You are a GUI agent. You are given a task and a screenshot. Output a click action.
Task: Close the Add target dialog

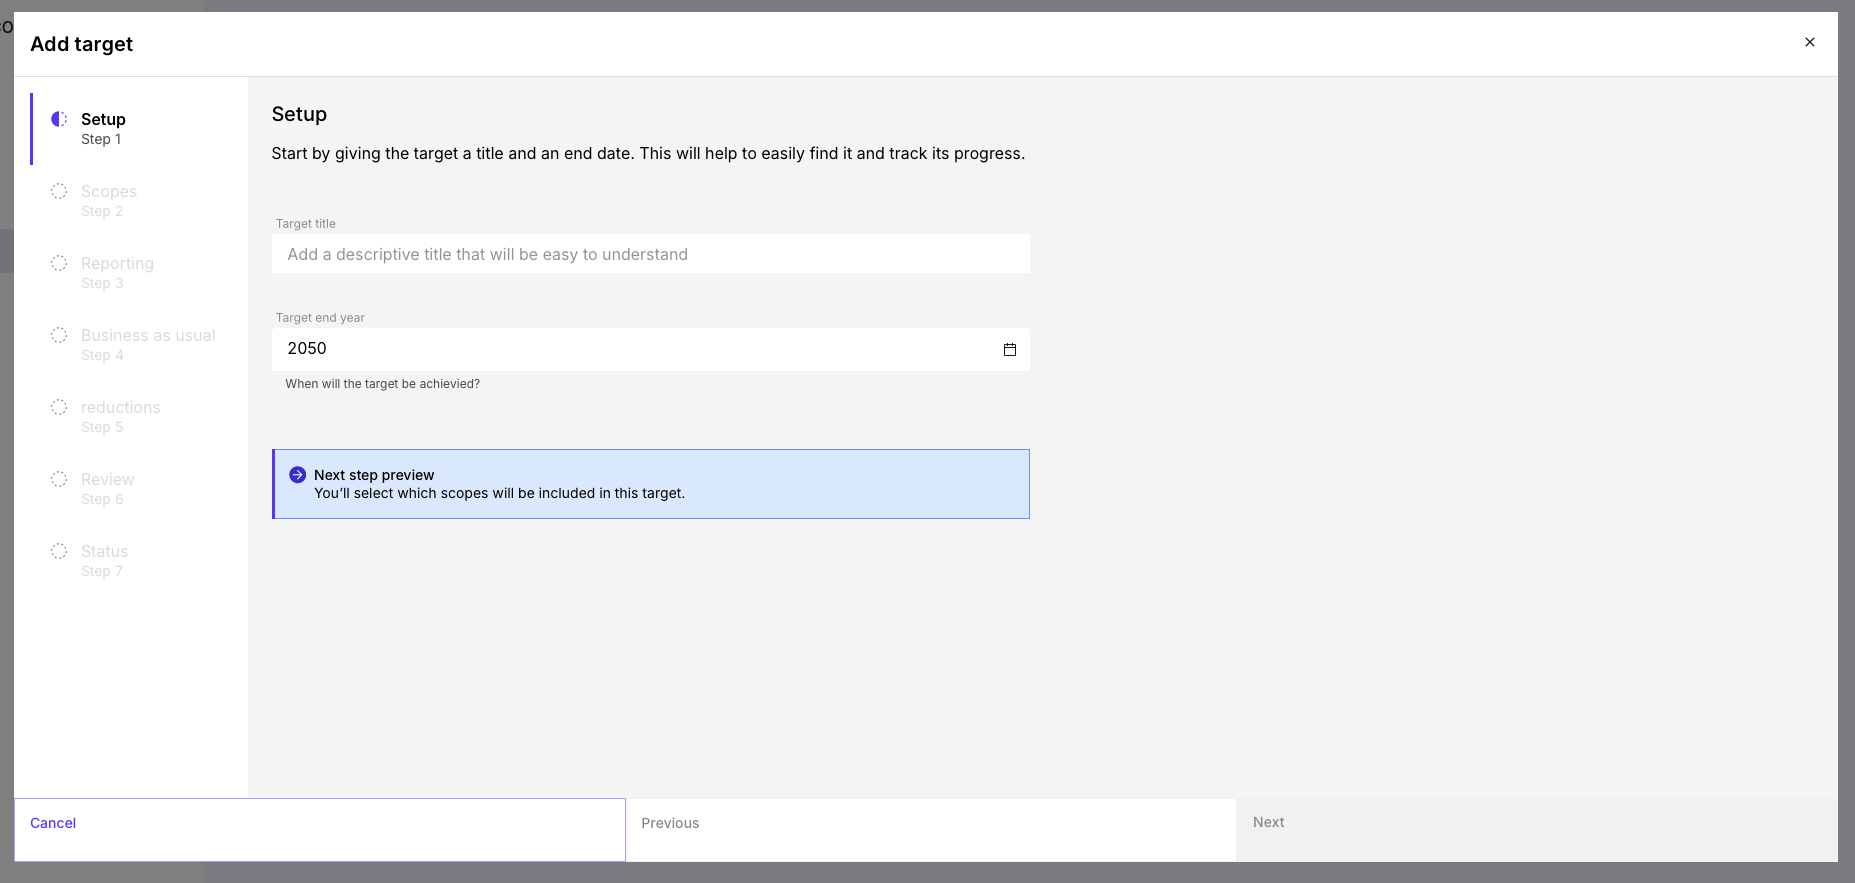1809,42
